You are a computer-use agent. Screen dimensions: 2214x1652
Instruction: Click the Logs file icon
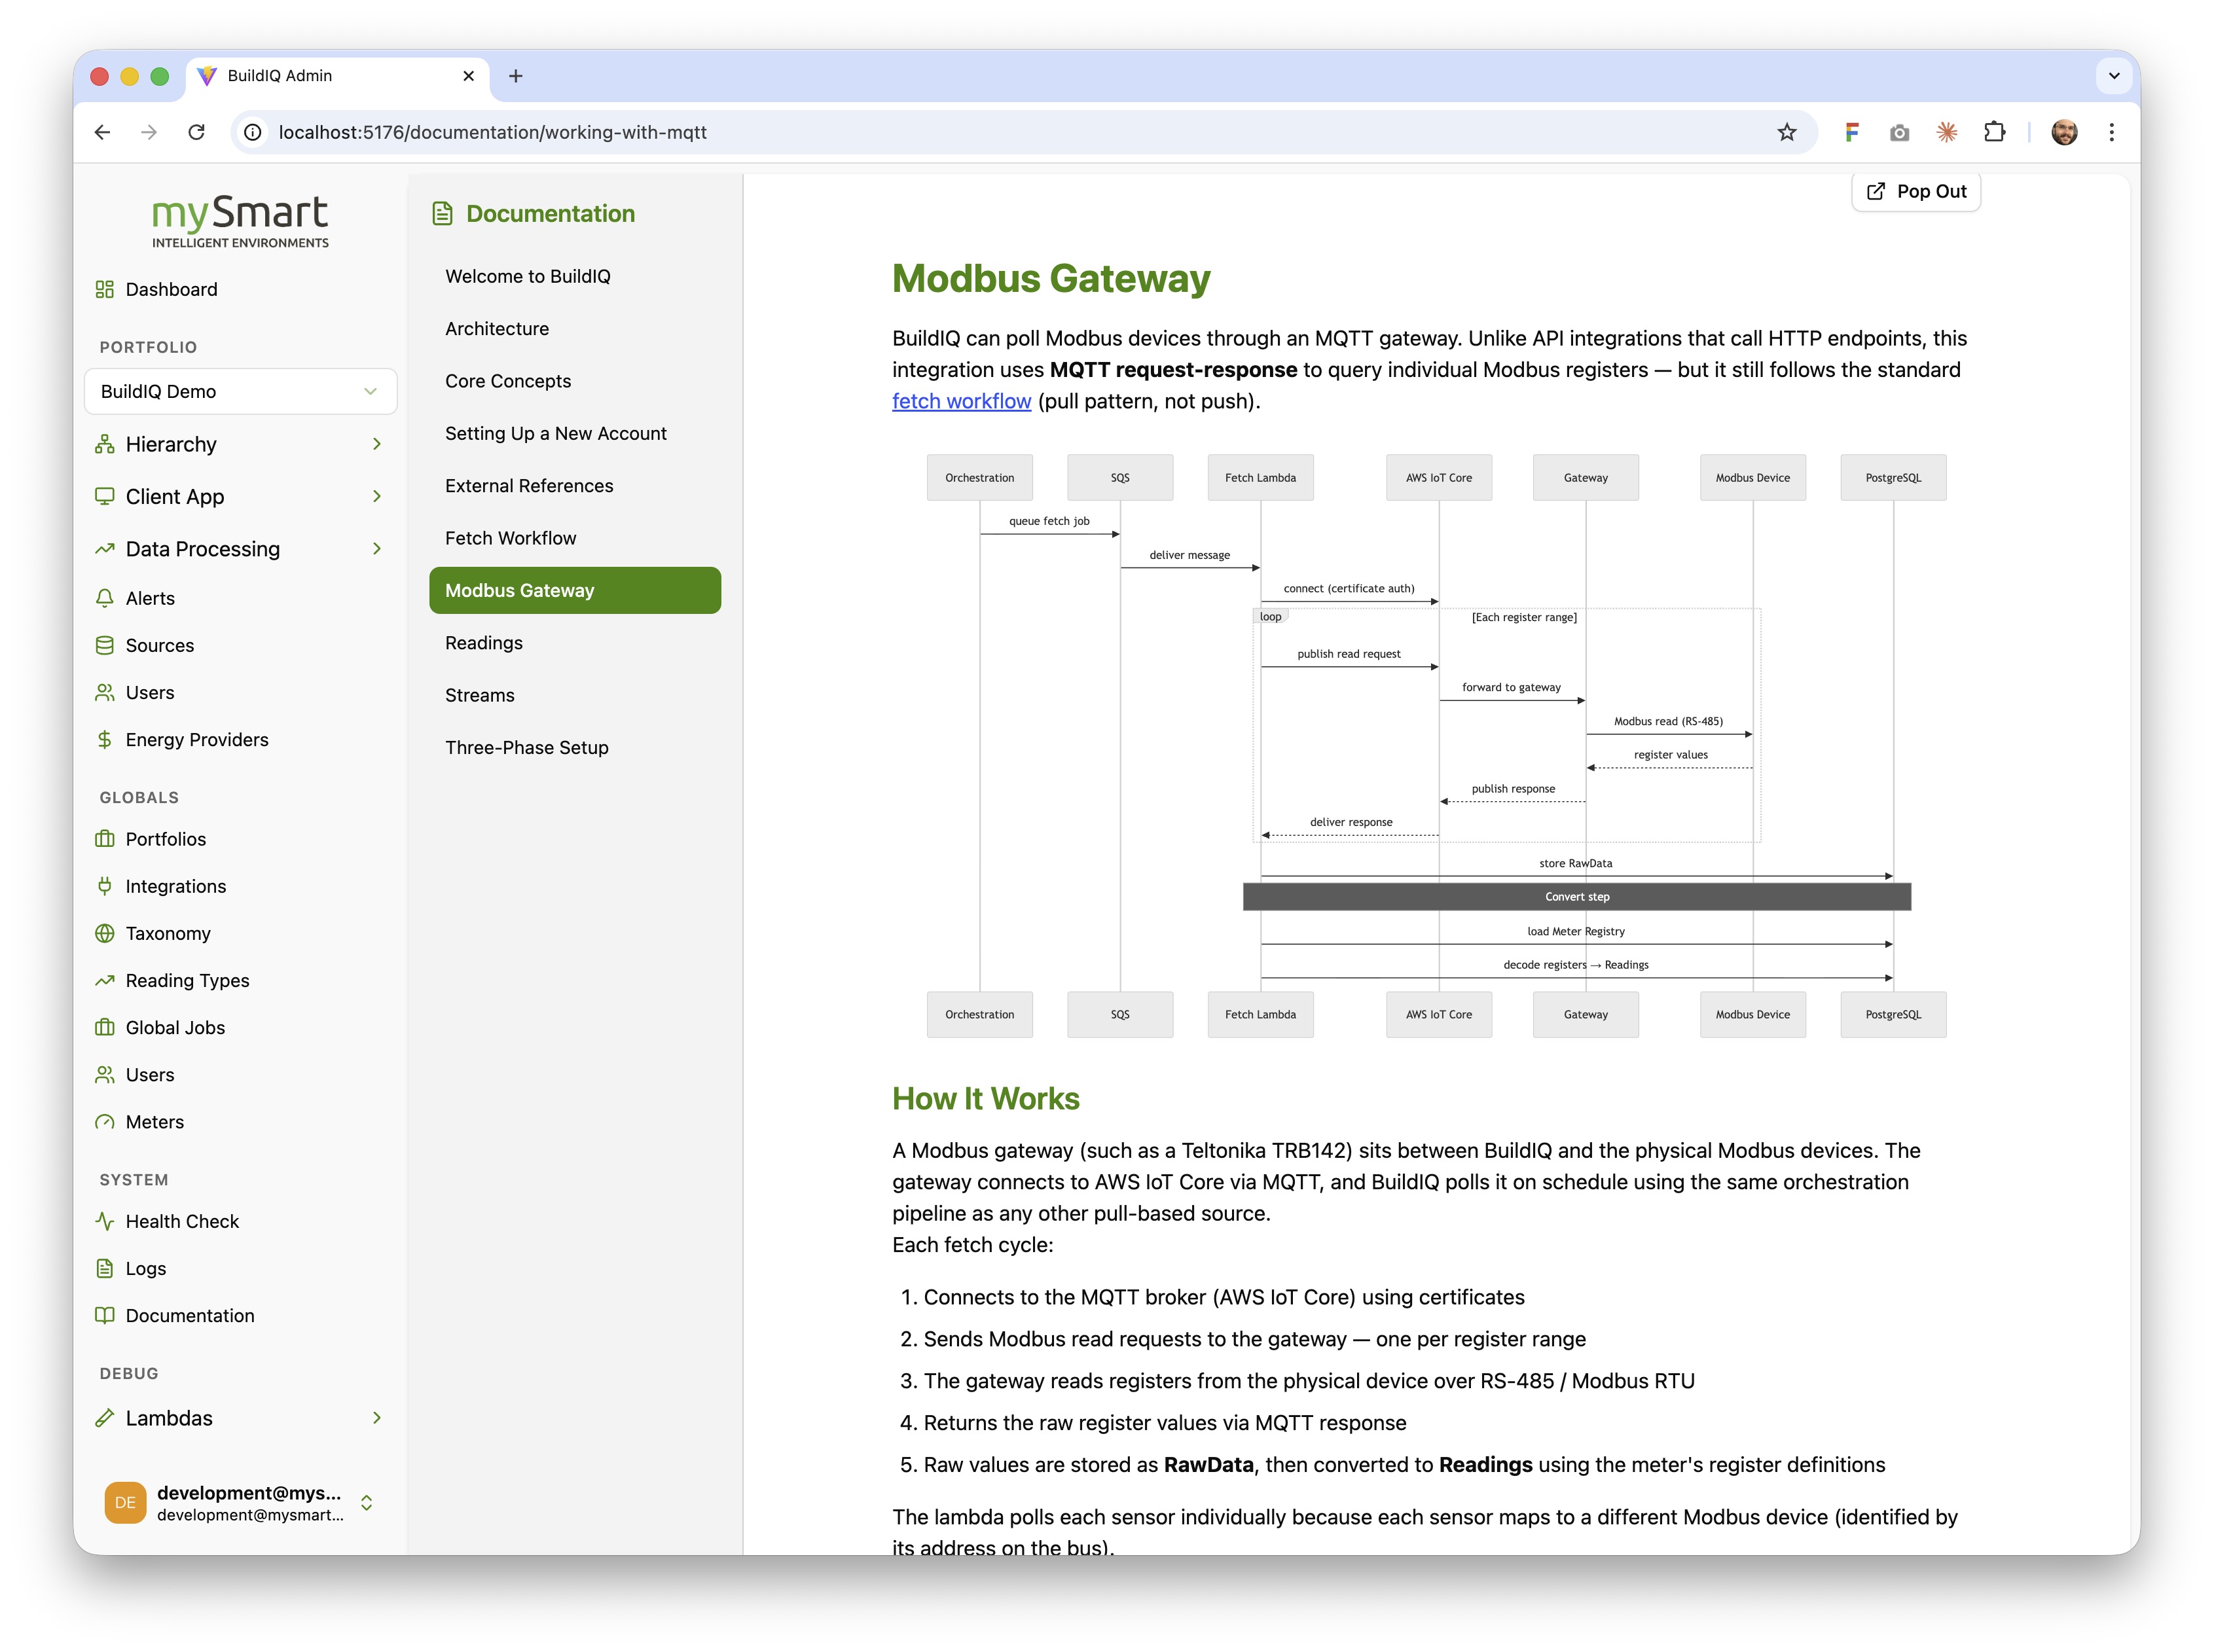tap(104, 1268)
